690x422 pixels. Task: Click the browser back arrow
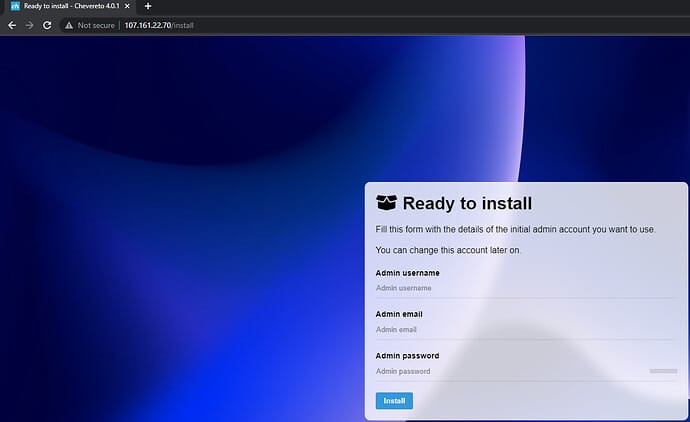click(11, 24)
